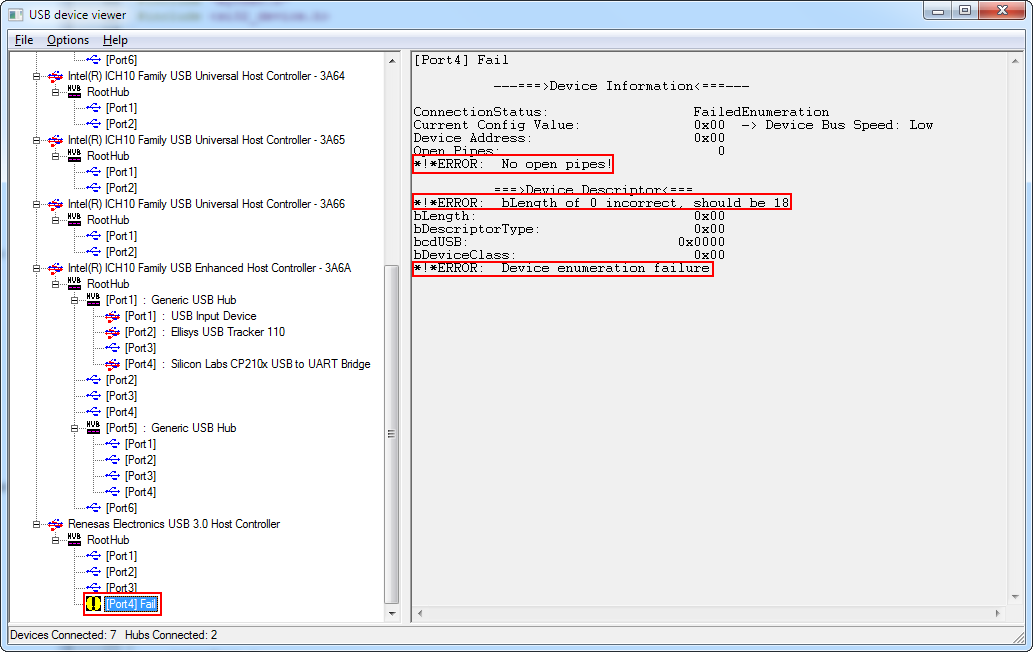Collapse the 3A66 controller's RootHub node
Screen dimensions: 1033x652
click(x=56, y=220)
